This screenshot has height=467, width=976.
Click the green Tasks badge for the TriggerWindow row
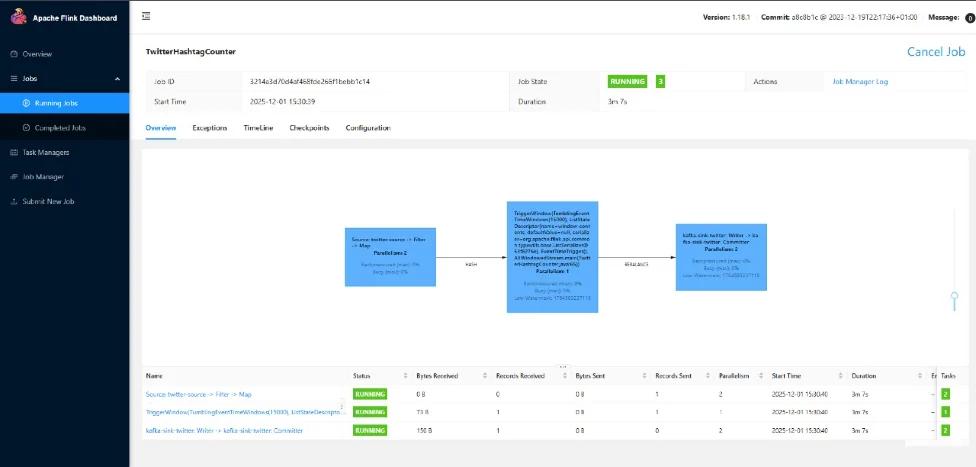(x=946, y=412)
